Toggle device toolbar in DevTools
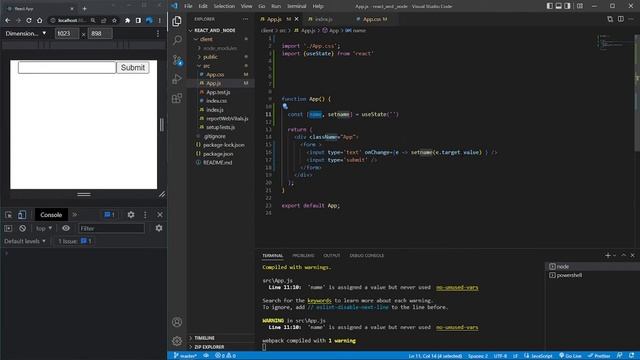 point(22,215)
